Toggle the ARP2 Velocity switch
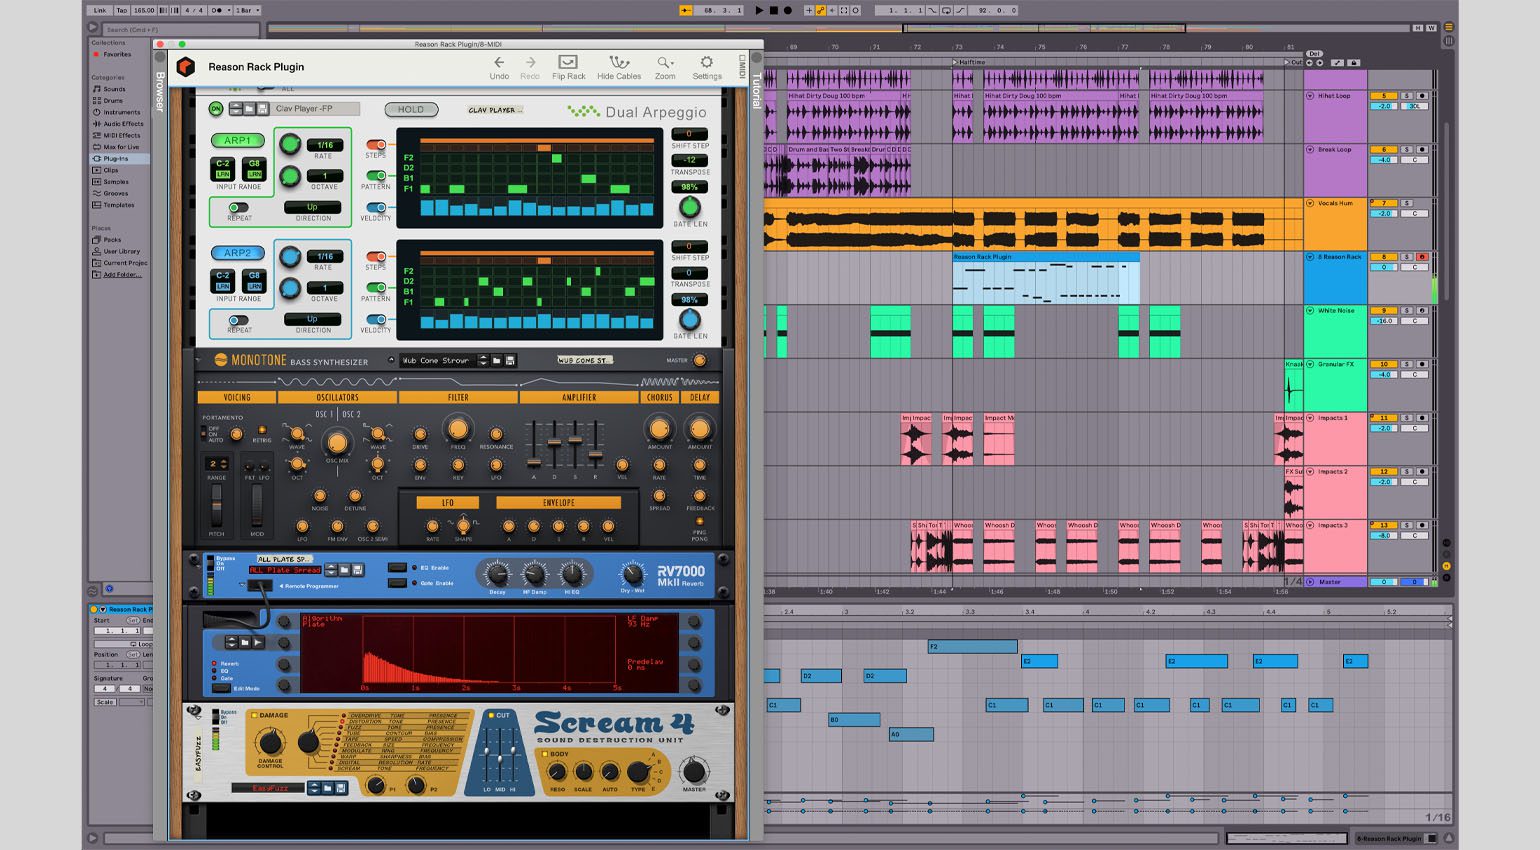 [x=376, y=320]
